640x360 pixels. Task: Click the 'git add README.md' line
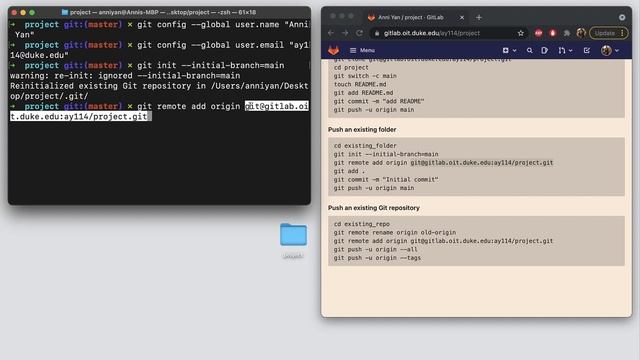pos(363,93)
